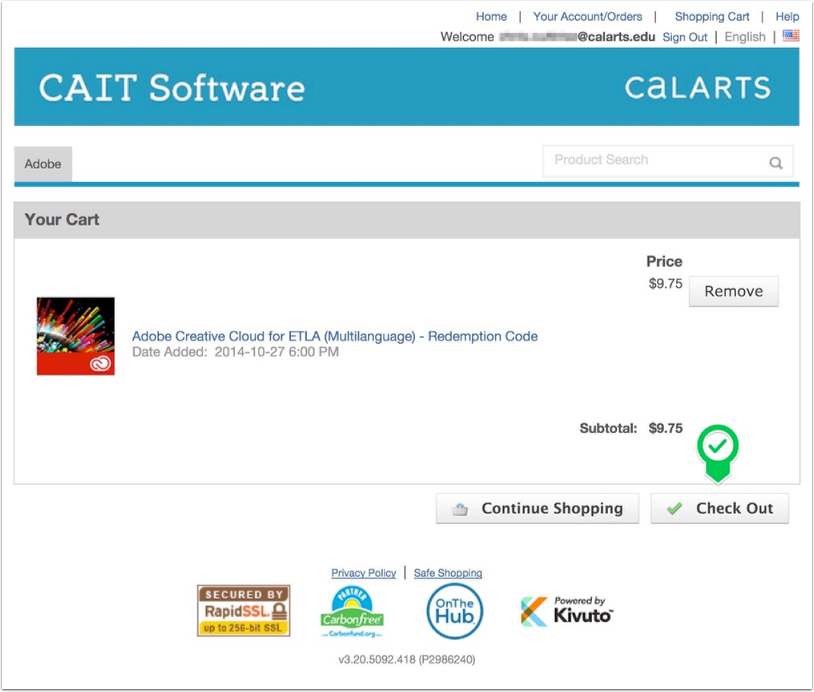814x692 pixels.
Task: Open the Adobe Creative Cloud product thumbnail
Action: point(76,336)
